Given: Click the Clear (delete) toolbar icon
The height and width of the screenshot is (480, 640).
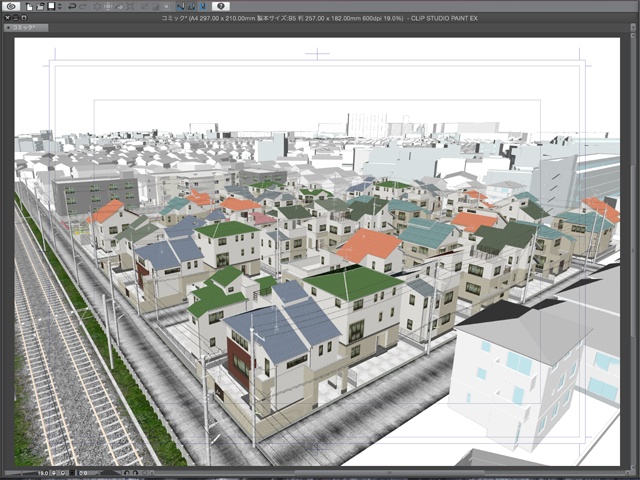Looking at the screenshot, I should (x=97, y=7).
